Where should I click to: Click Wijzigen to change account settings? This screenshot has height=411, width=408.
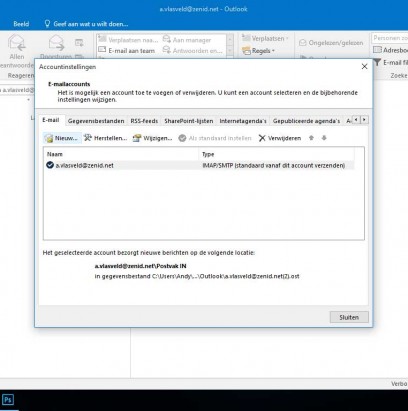(x=152, y=138)
